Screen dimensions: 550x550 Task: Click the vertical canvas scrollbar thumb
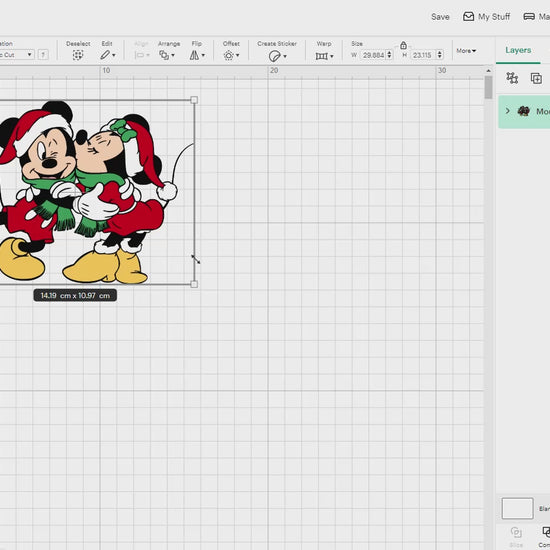pyautogui.click(x=488, y=87)
